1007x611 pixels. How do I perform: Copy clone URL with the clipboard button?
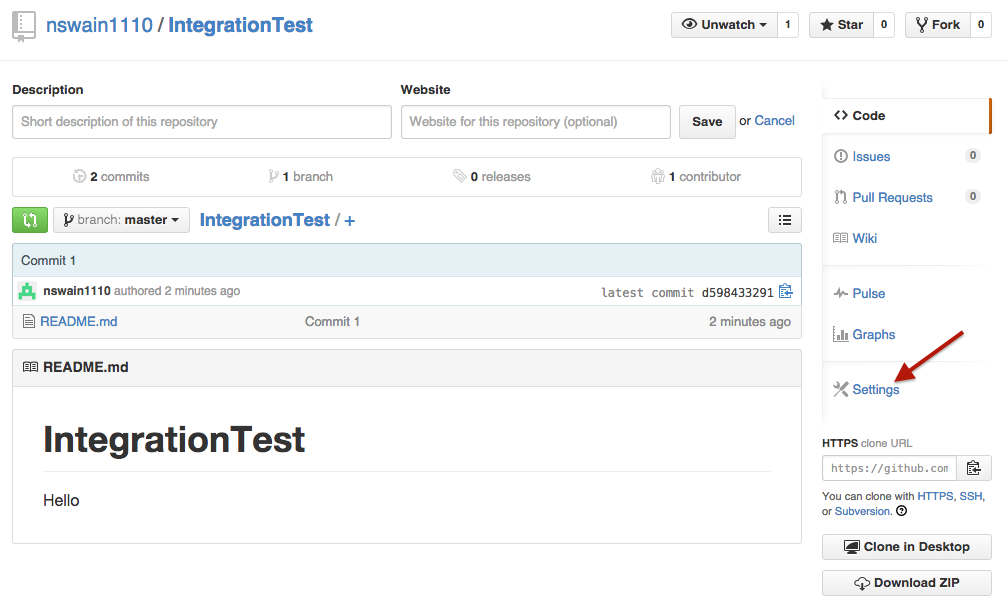(974, 468)
